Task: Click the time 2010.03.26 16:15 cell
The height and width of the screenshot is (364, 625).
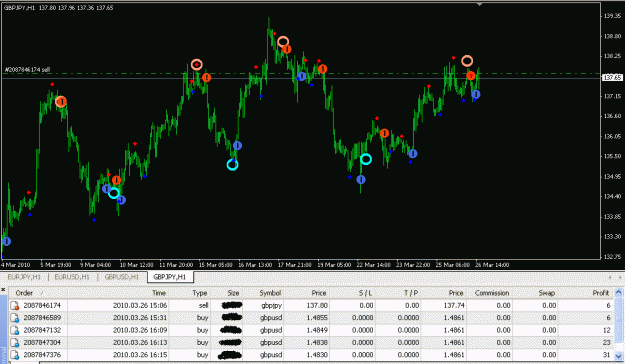Action: [x=140, y=355]
